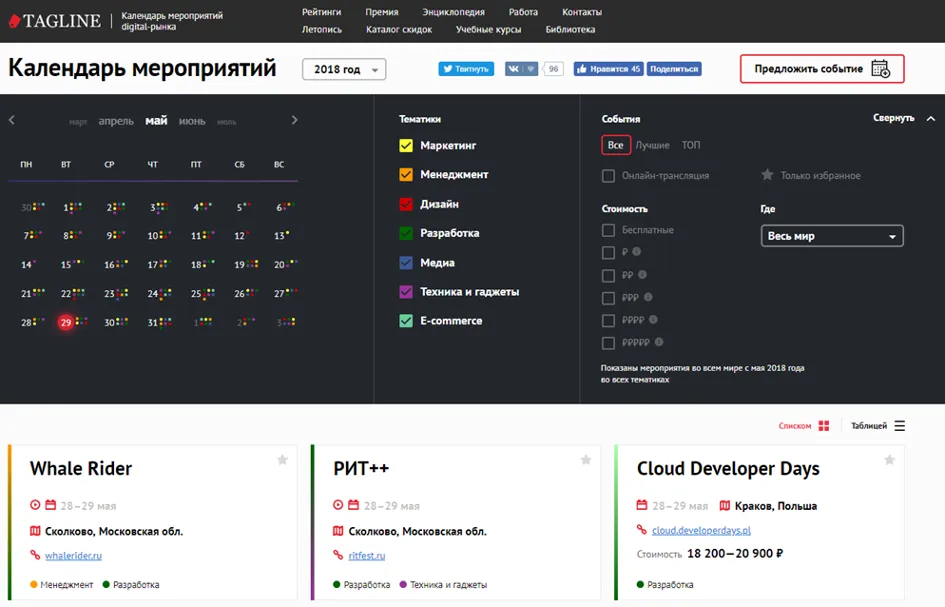945x607 pixels.
Task: Switch to grid view icon next to Списком
Action: coord(824,426)
